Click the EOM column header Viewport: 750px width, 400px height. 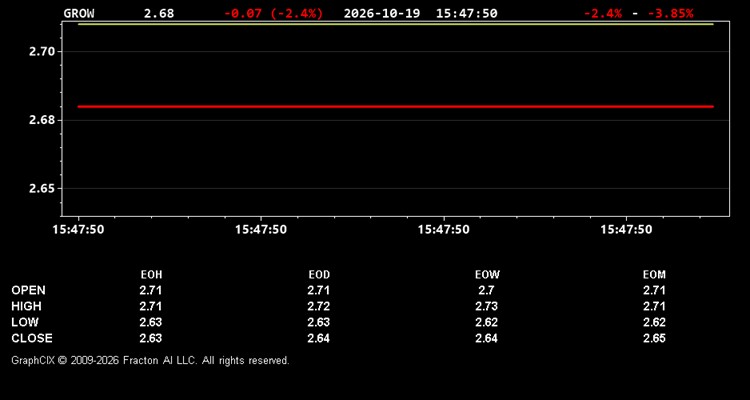click(x=654, y=275)
